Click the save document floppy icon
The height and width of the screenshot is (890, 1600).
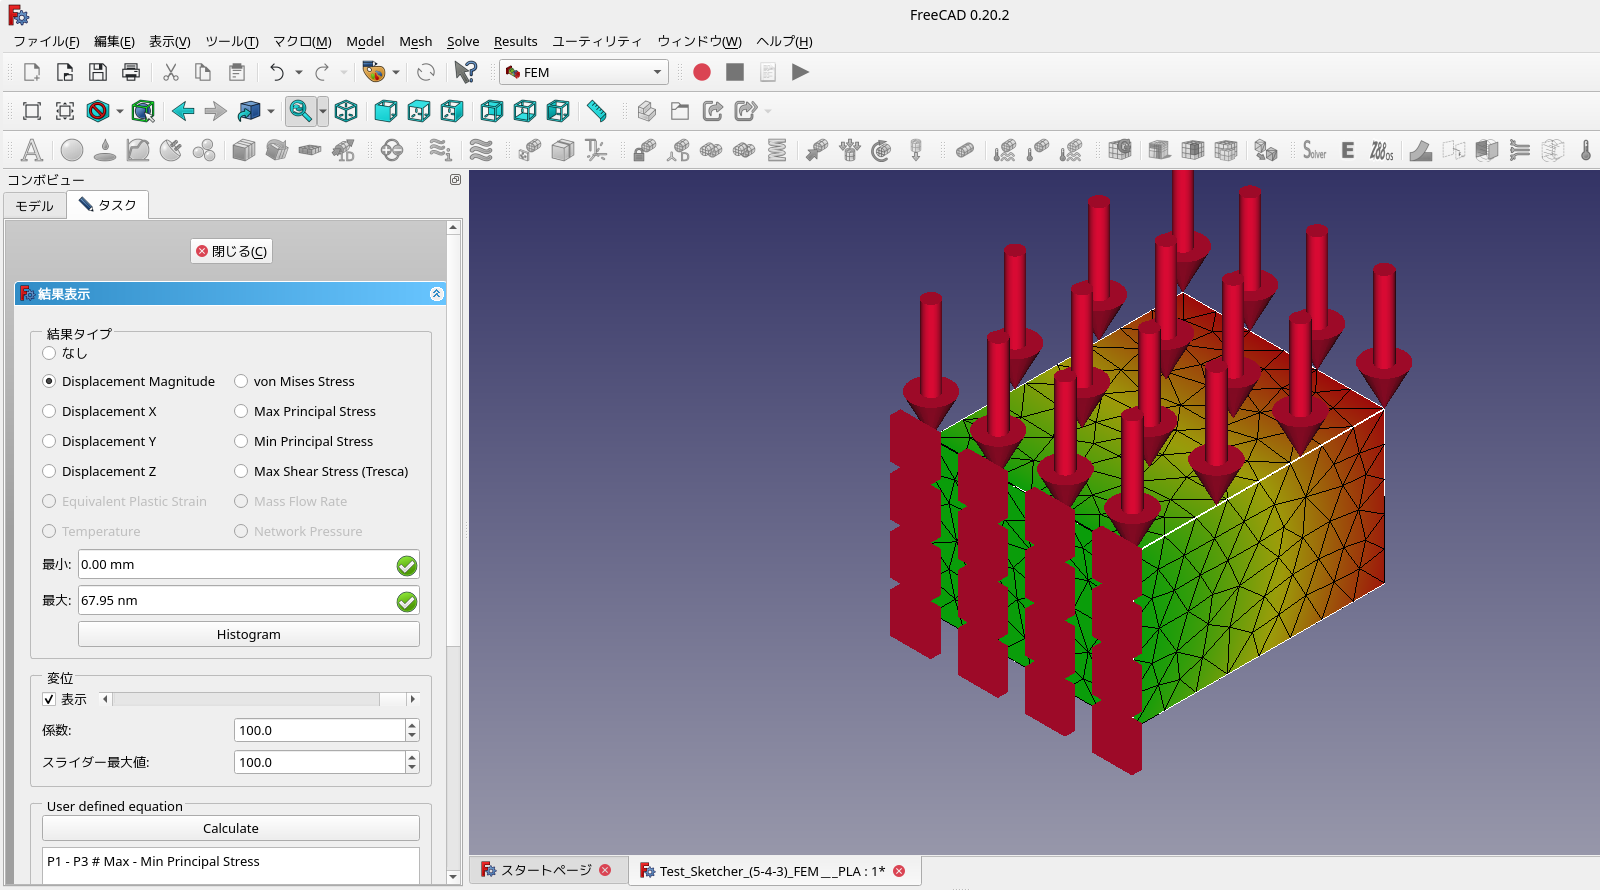click(x=98, y=72)
